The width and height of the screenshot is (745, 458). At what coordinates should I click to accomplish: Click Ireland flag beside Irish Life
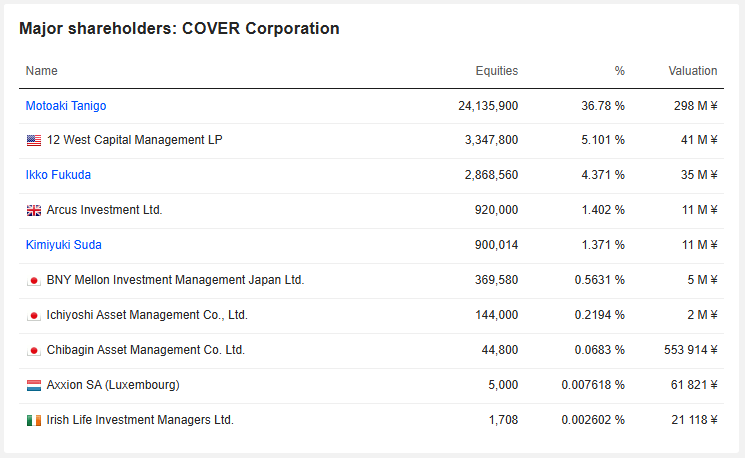34,420
